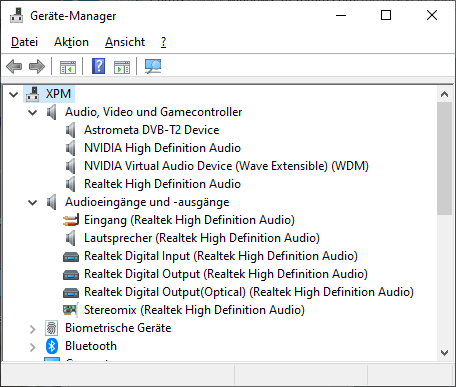The image size is (456, 387).
Task: Open the ? help menu
Action: [x=163, y=42]
